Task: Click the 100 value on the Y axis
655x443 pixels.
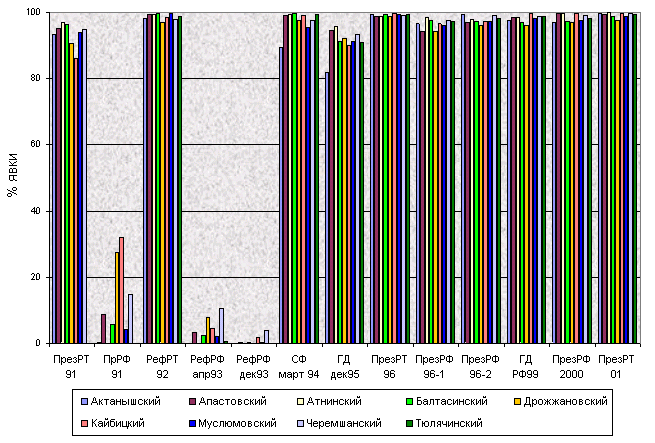Action: (33, 13)
